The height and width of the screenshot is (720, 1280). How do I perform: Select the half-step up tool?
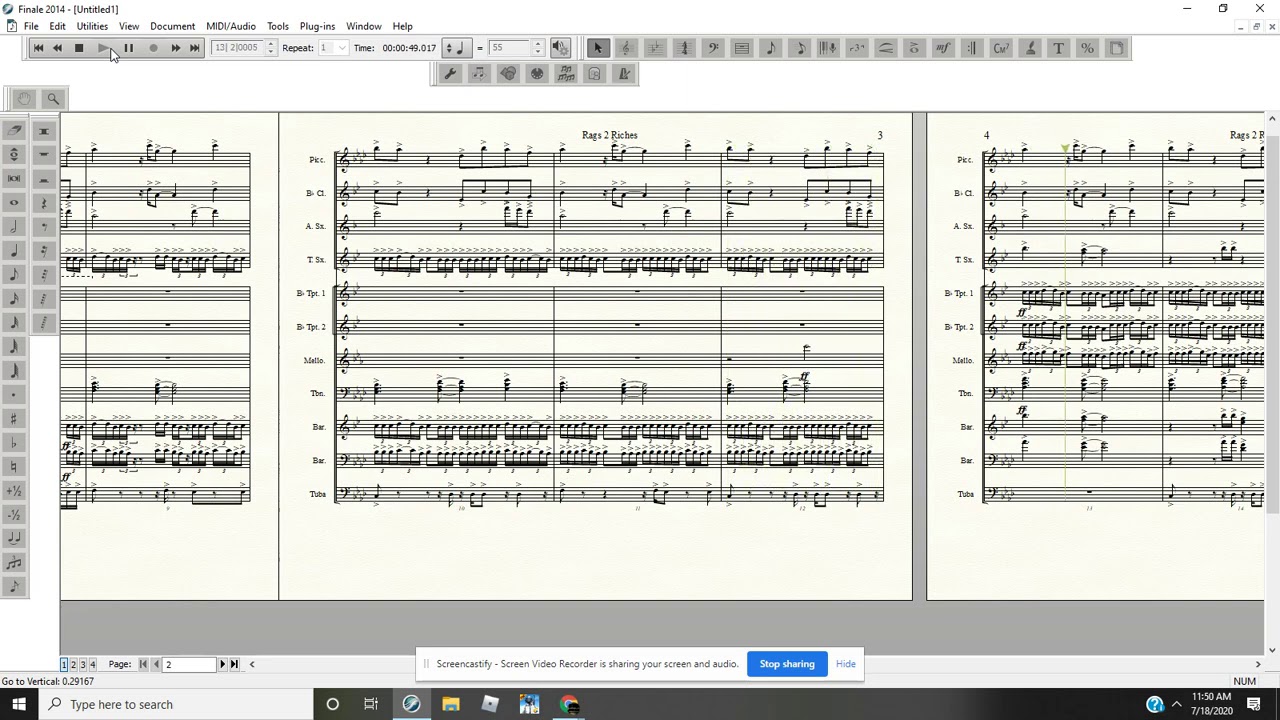click(x=14, y=490)
